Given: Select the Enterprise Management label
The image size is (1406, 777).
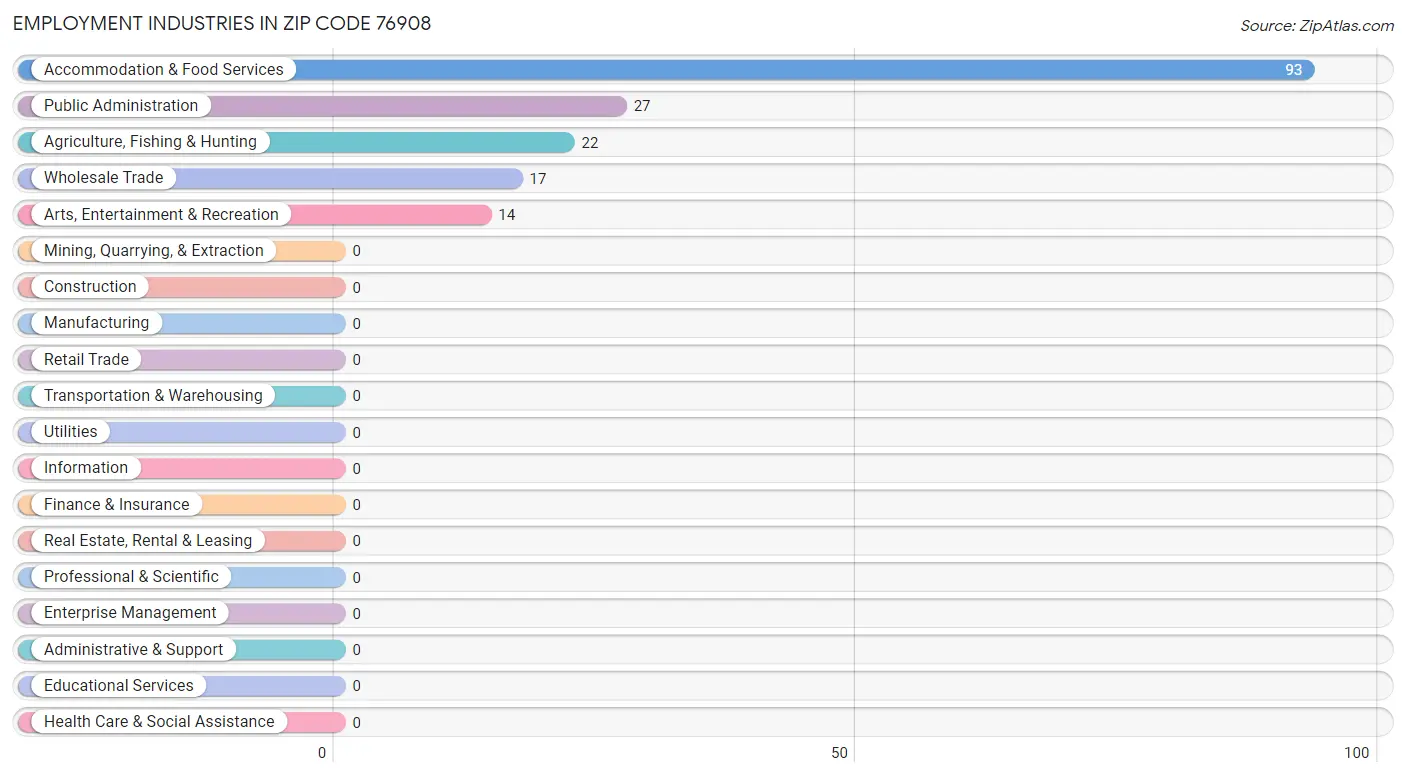Looking at the screenshot, I should (130, 613).
